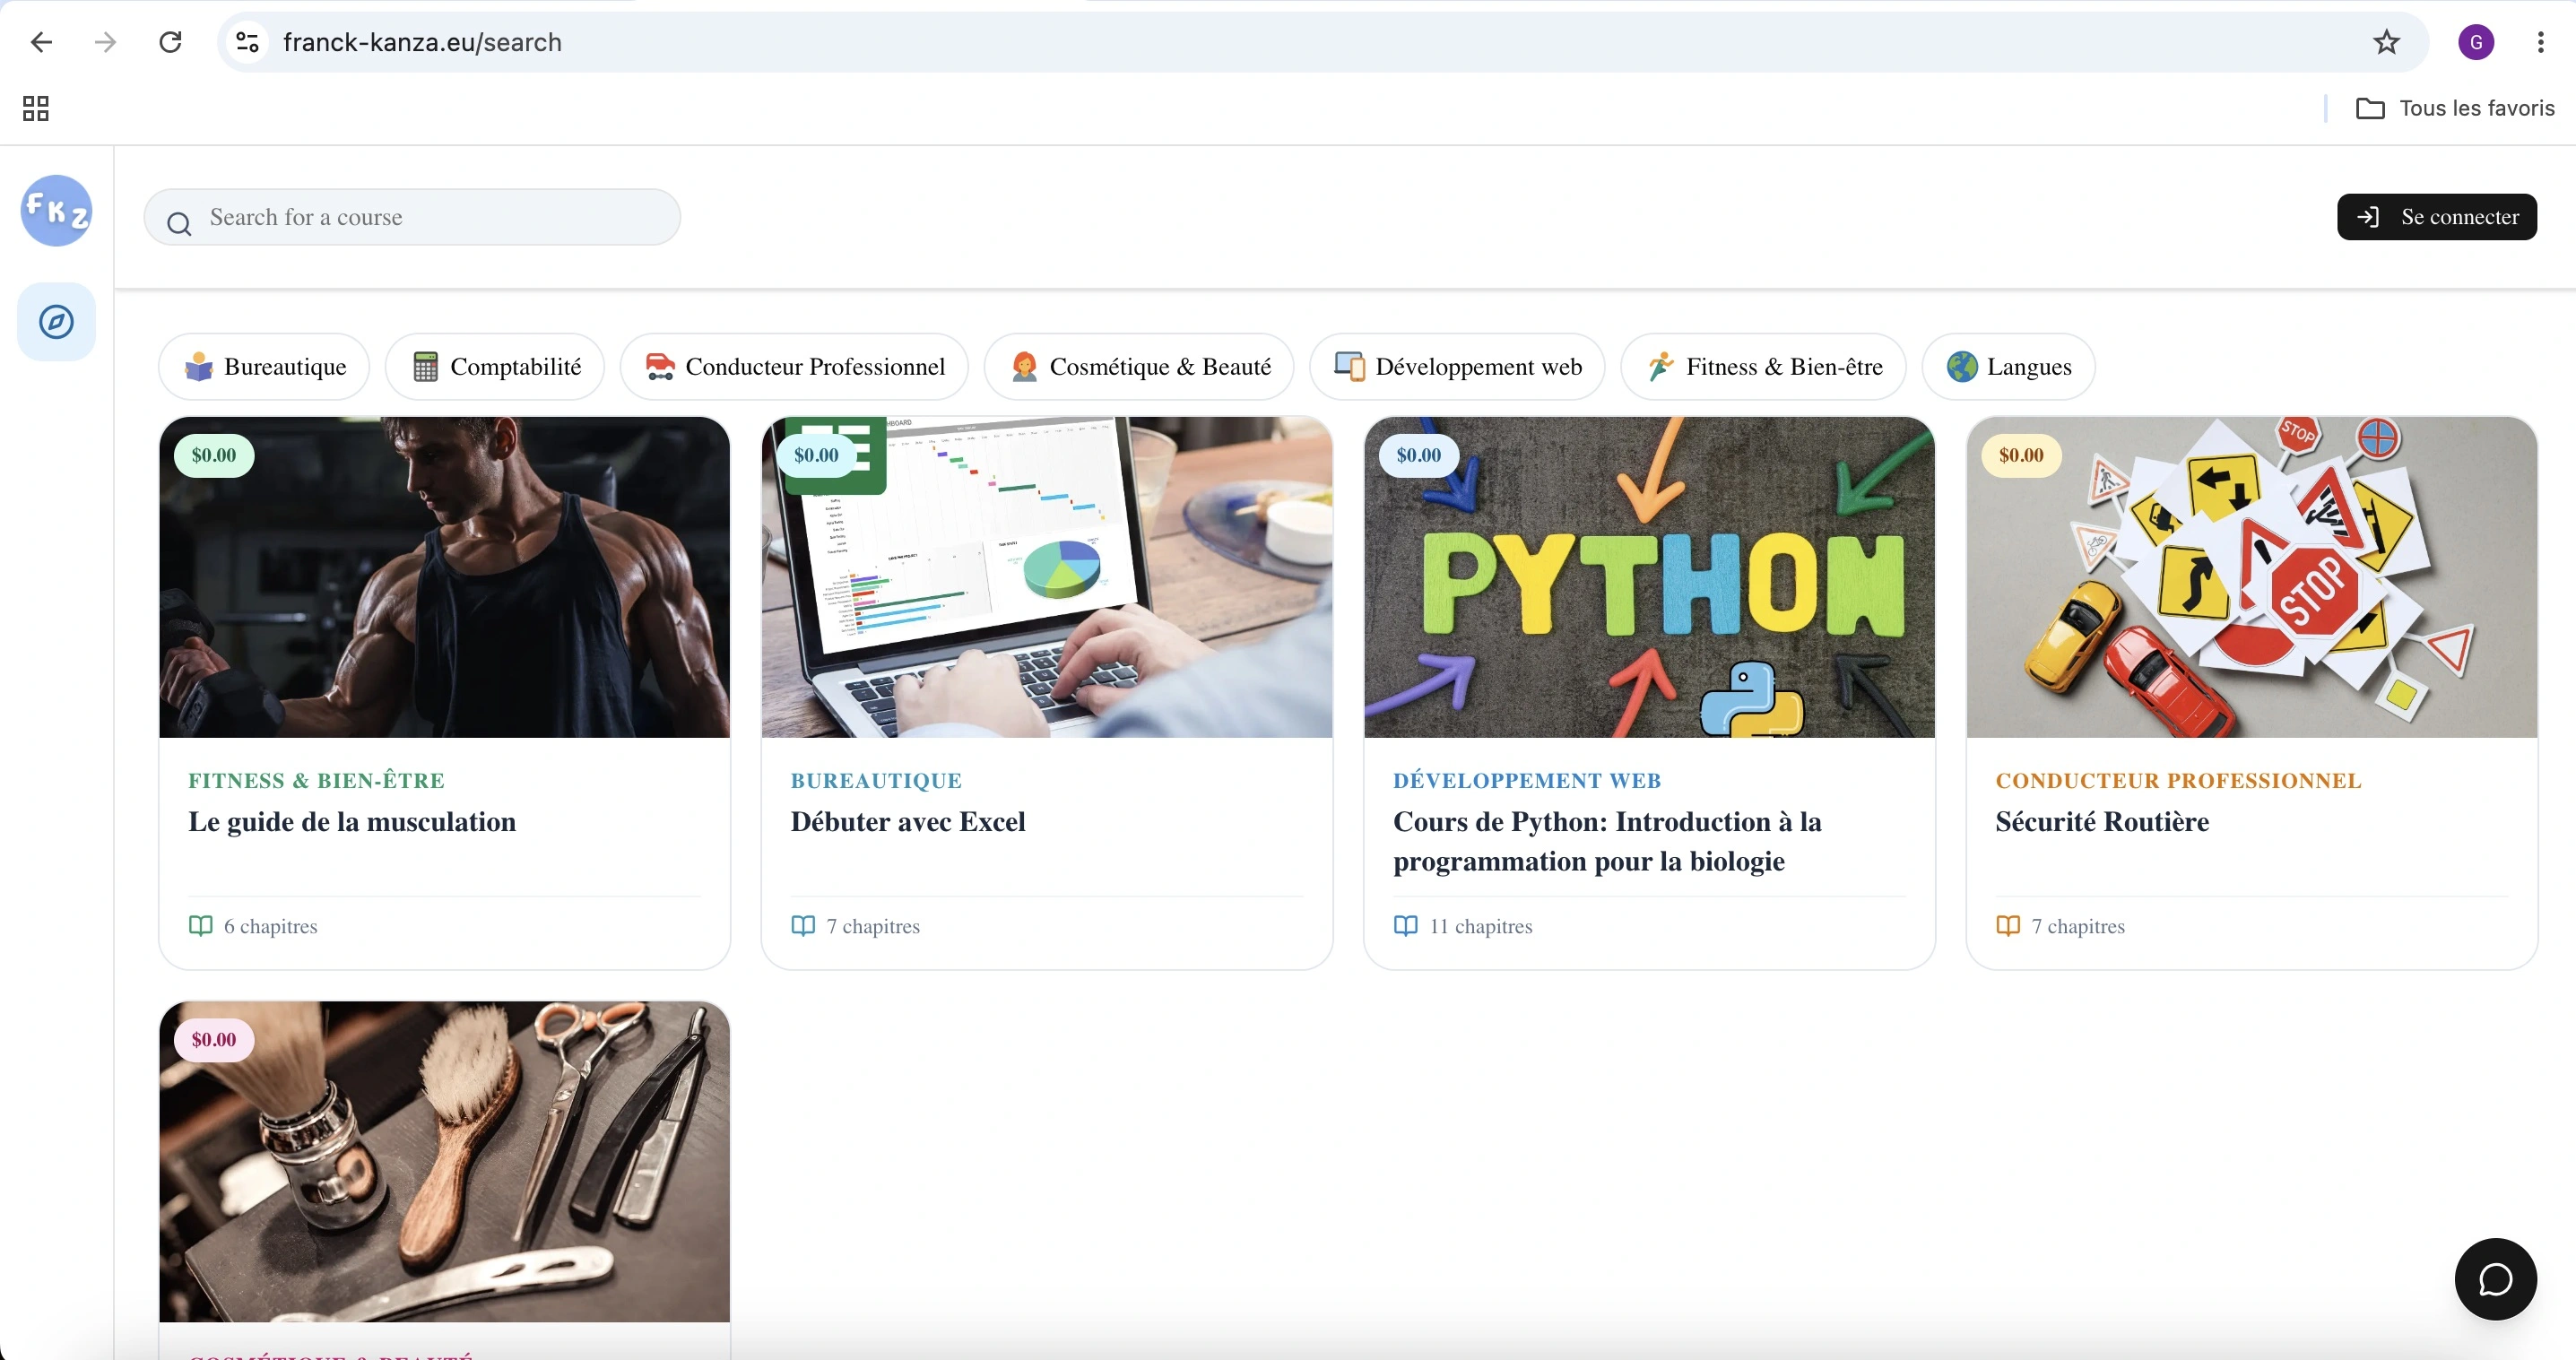This screenshot has height=1360, width=2576.
Task: Bookmark this page with the star icon
Action: pyautogui.click(x=2387, y=42)
